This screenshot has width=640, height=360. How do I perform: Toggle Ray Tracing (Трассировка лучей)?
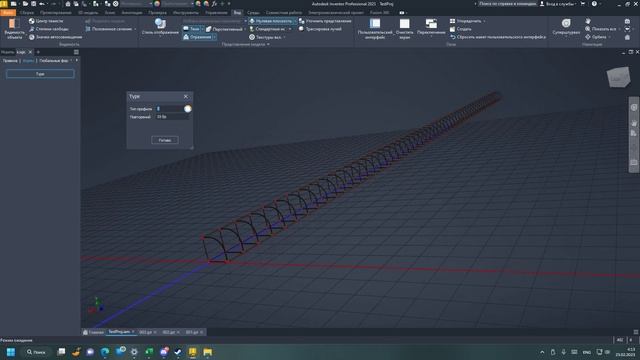[x=320, y=29]
